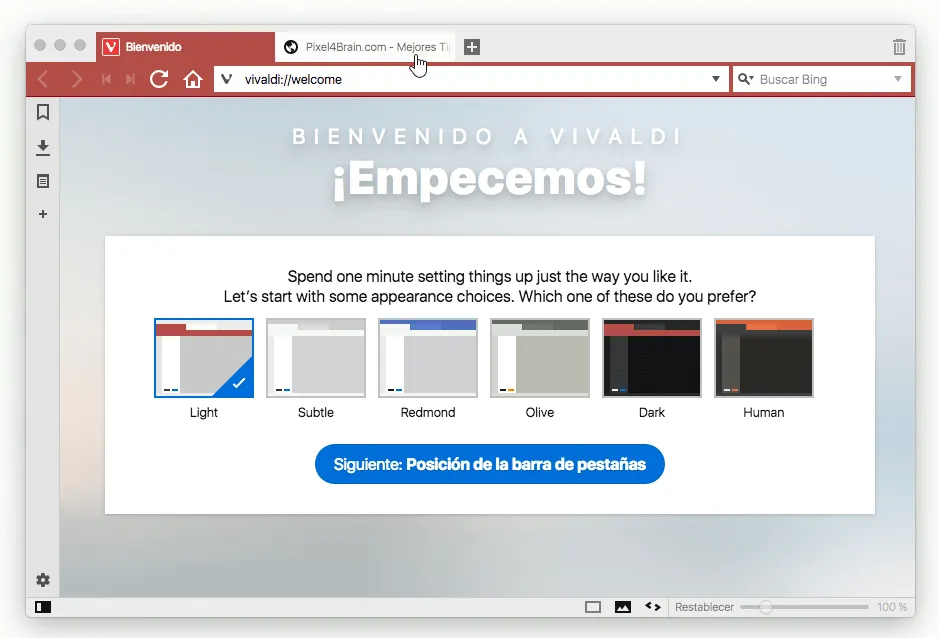Open the Notes panel icon

tap(43, 181)
